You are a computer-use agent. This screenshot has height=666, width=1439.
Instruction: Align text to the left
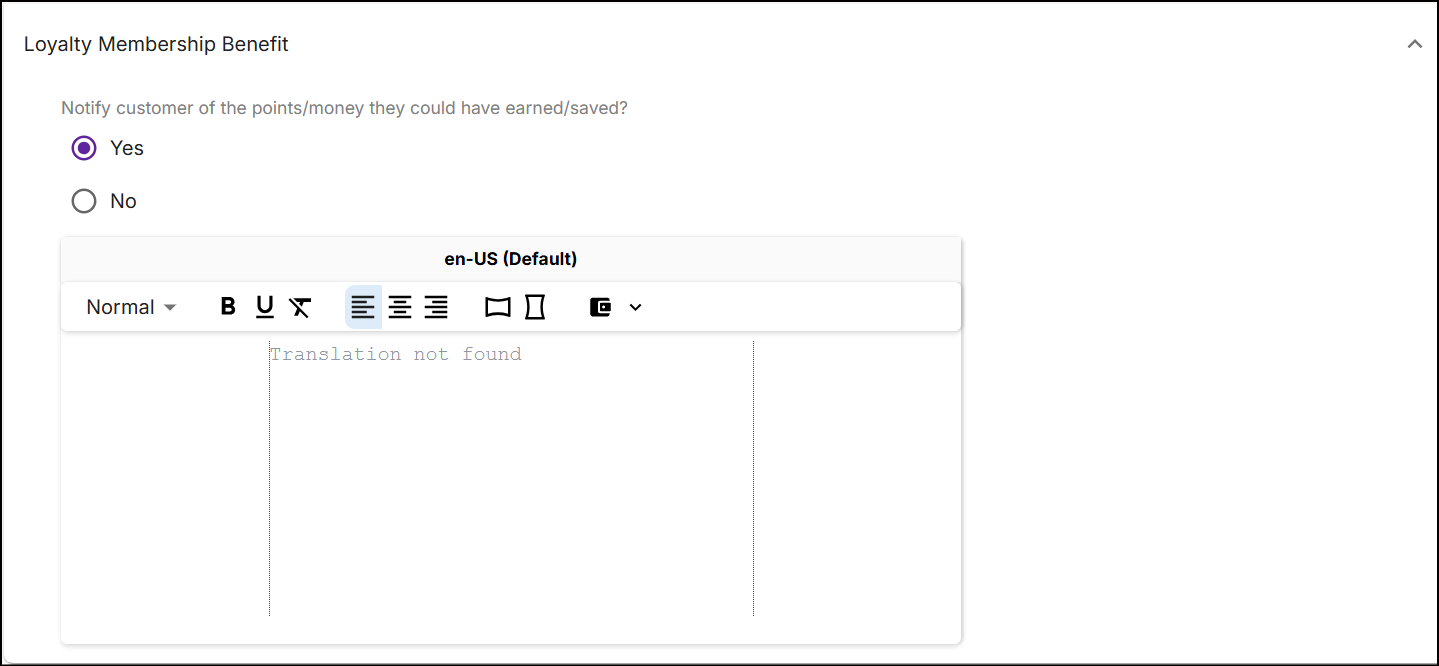[x=363, y=307]
